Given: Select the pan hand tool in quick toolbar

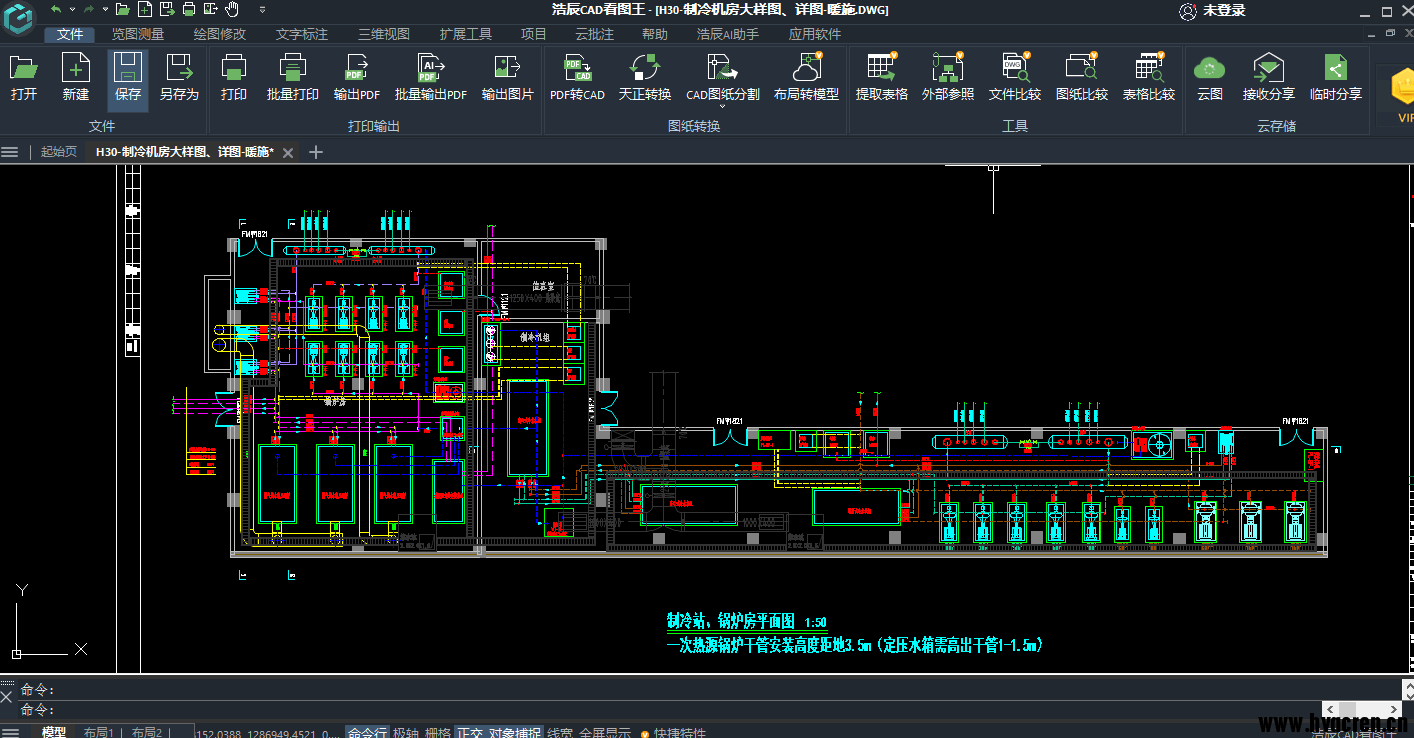Looking at the screenshot, I should click(232, 10).
